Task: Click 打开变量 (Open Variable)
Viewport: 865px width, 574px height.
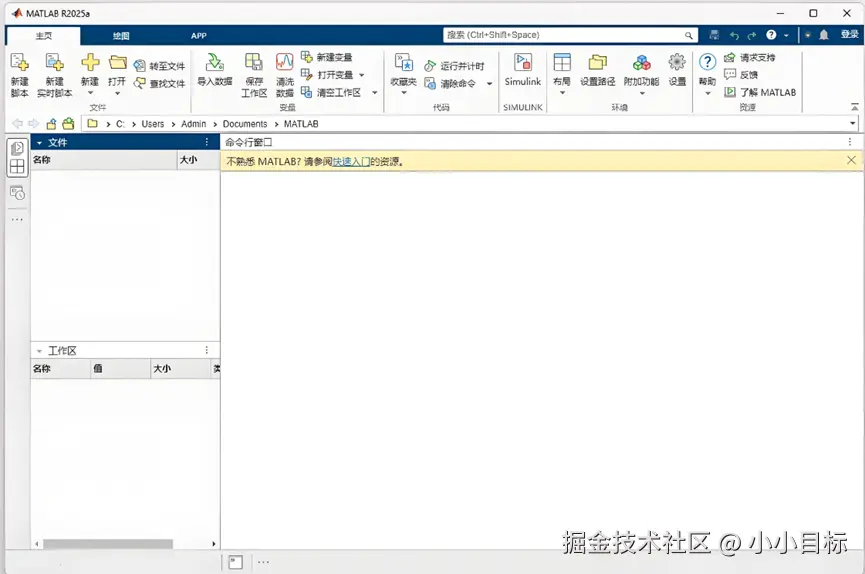Action: pyautogui.click(x=327, y=75)
